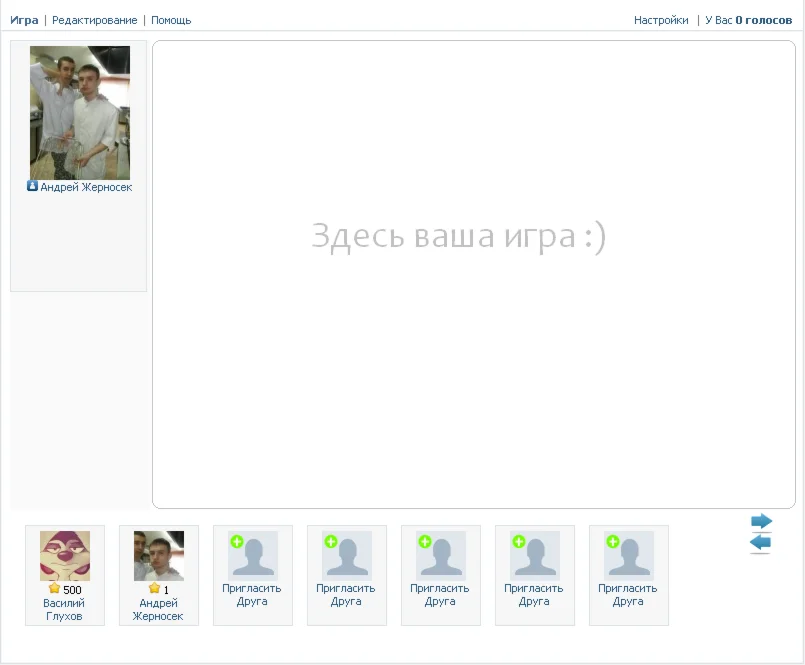Click the green plus icon on the last invite slot
This screenshot has width=805, height=665.
pyautogui.click(x=613, y=539)
